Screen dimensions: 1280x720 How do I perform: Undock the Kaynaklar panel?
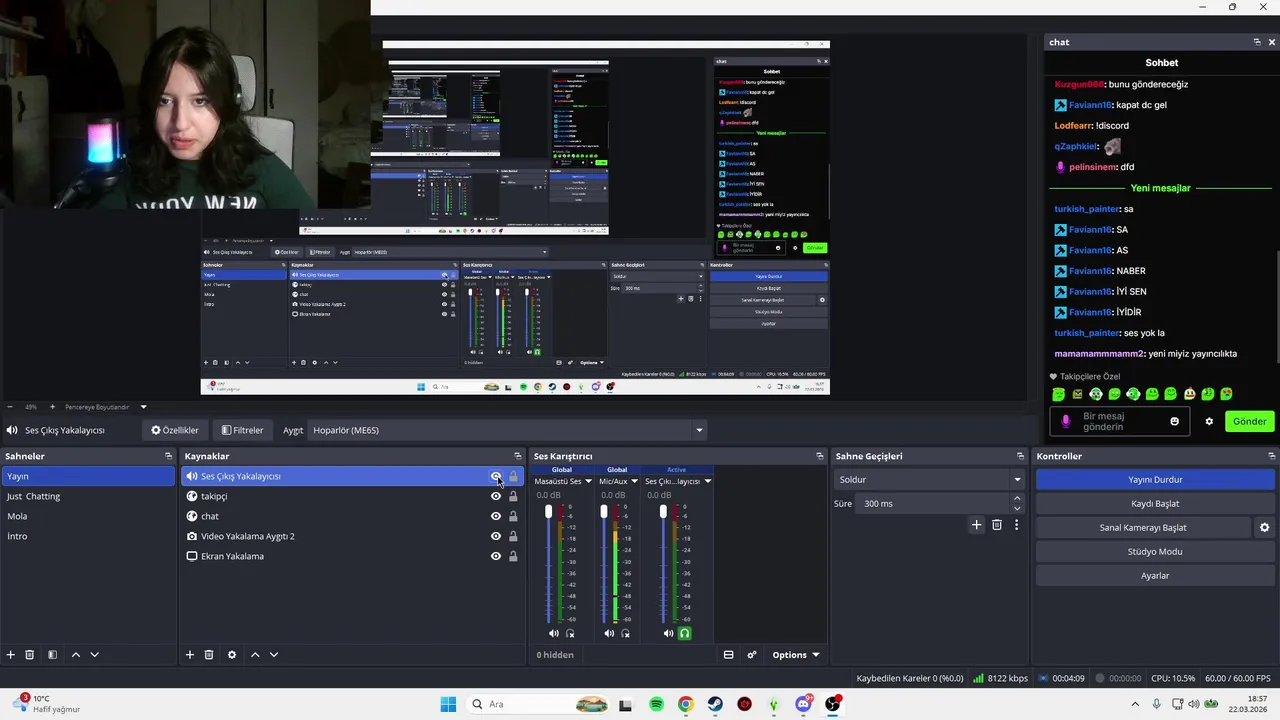point(518,456)
